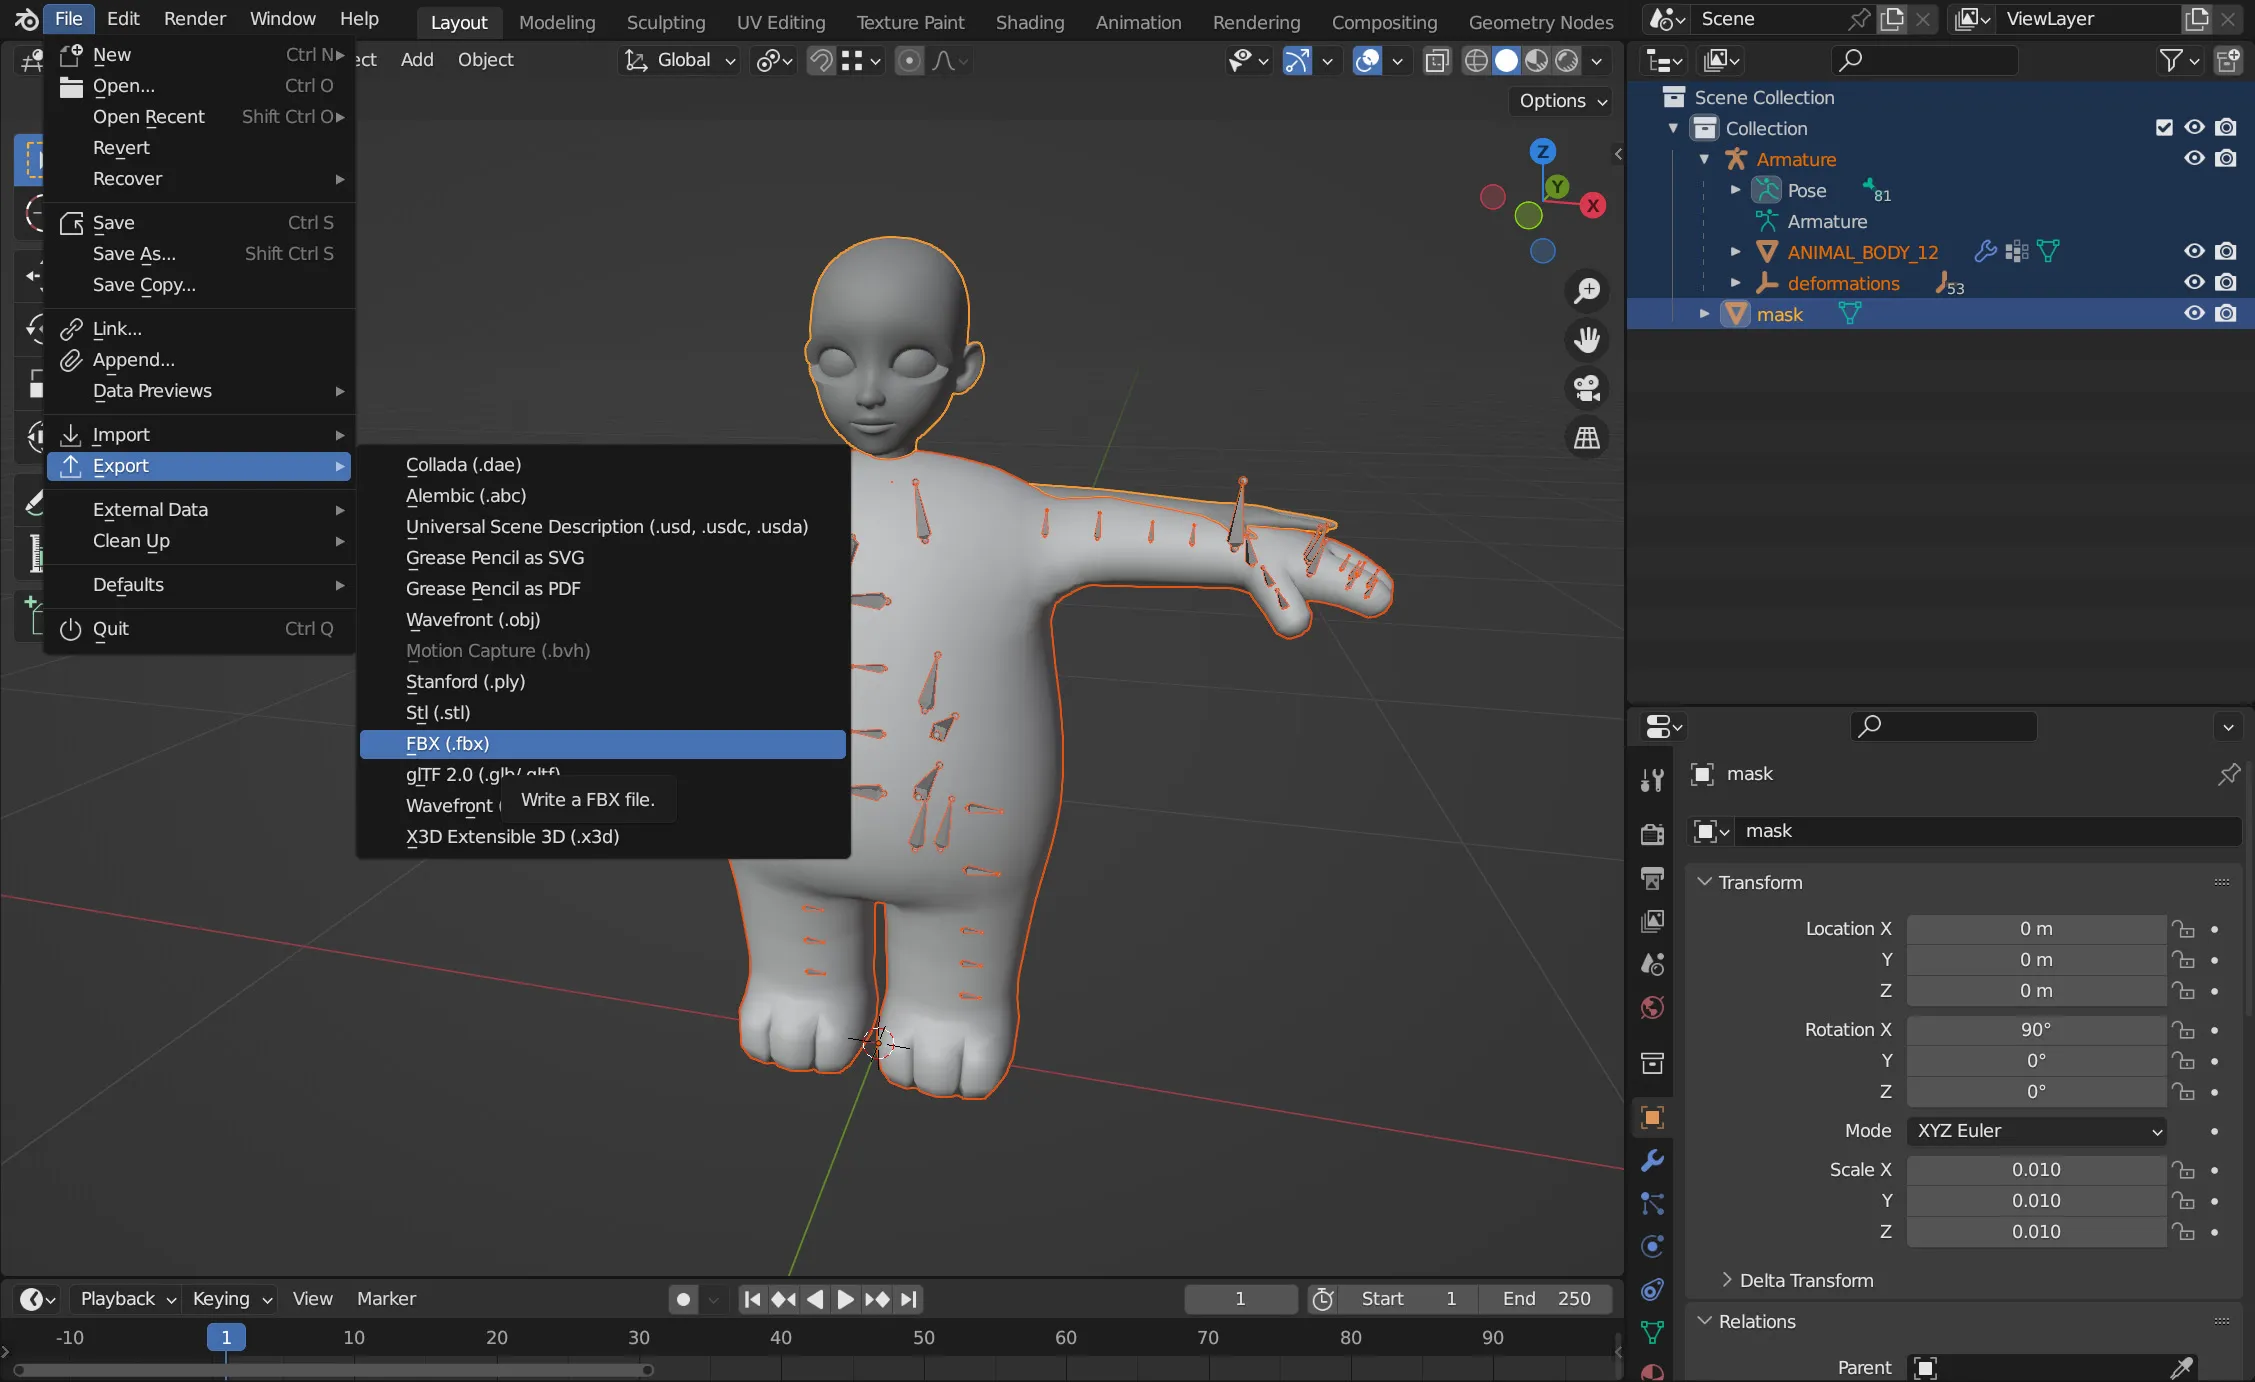This screenshot has width=2255, height=1382.
Task: Hide Armature in viewport eye toggle
Action: pyautogui.click(x=2194, y=158)
